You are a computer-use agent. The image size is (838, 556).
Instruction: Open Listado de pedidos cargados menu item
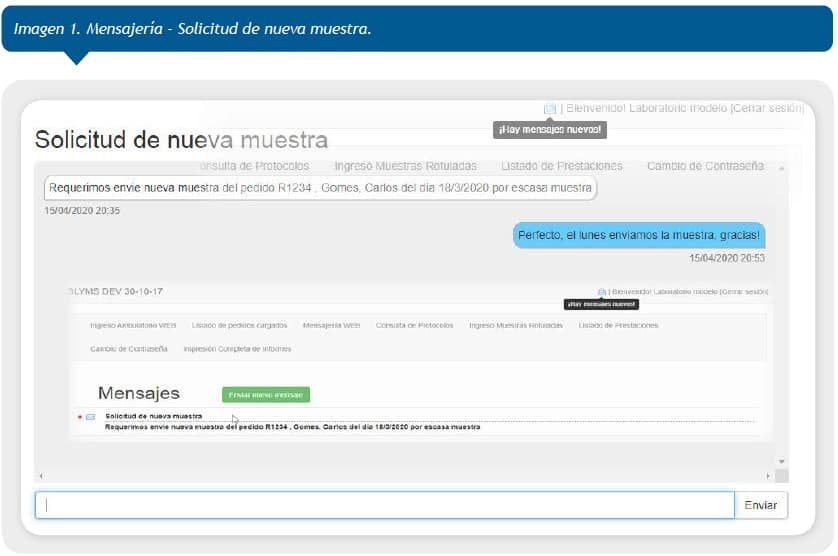[x=239, y=325]
